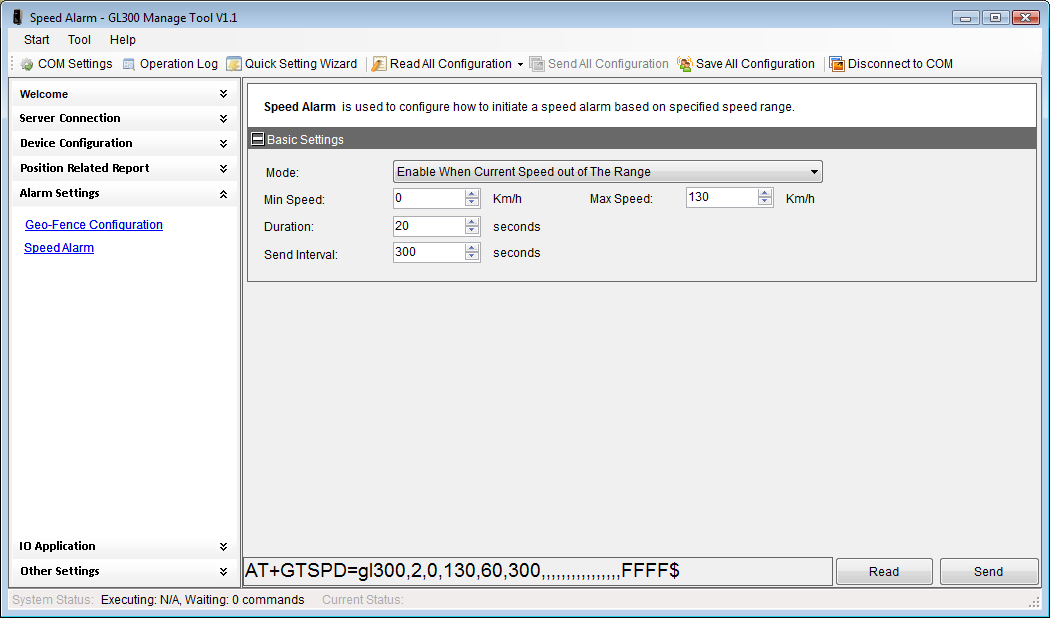Click Disconnect to COM icon
The image size is (1050, 618).
[x=837, y=64]
